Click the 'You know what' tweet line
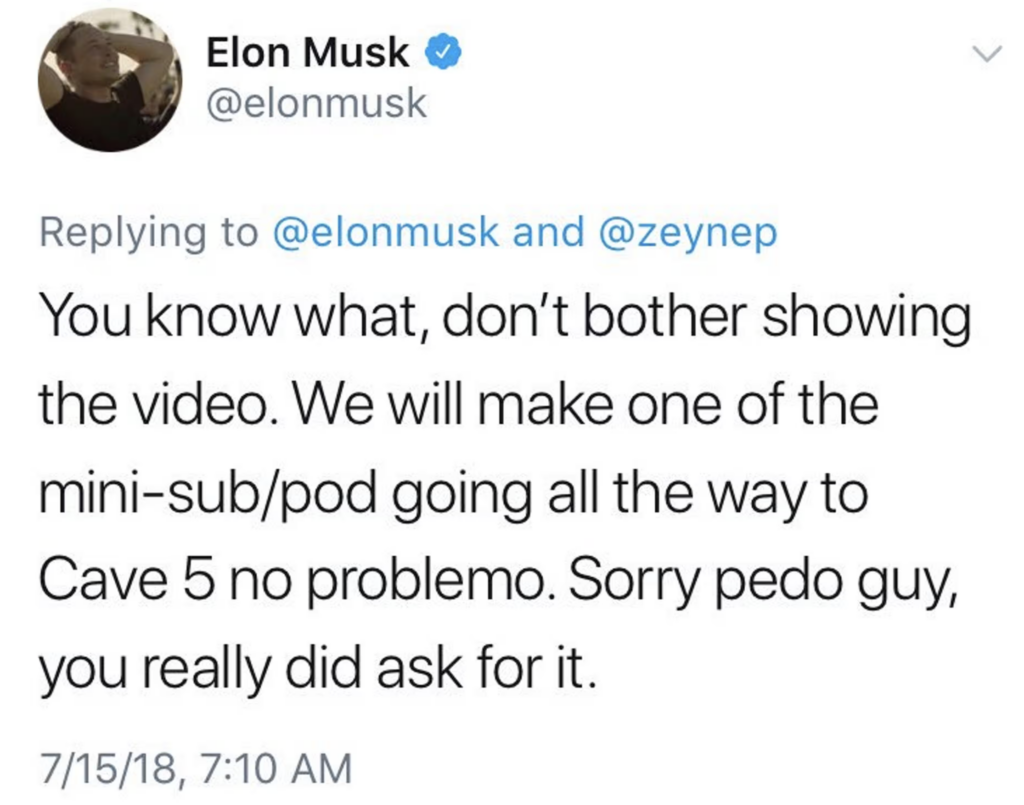This screenshot has height=805, width=1024. (505, 319)
